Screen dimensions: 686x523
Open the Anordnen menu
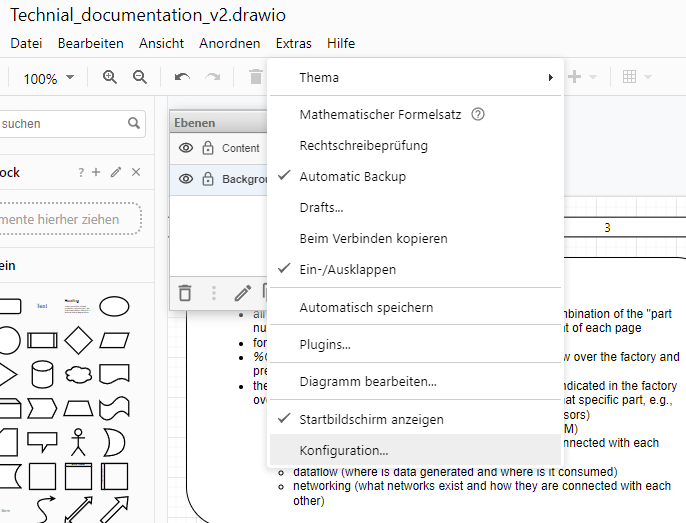point(229,43)
